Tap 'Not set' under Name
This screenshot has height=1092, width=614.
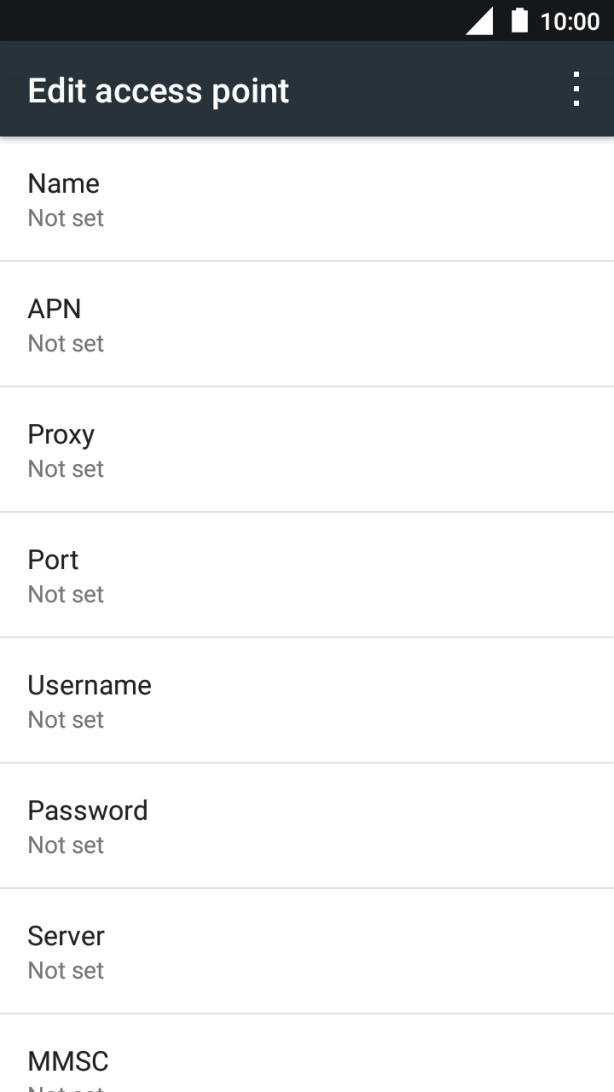66,218
